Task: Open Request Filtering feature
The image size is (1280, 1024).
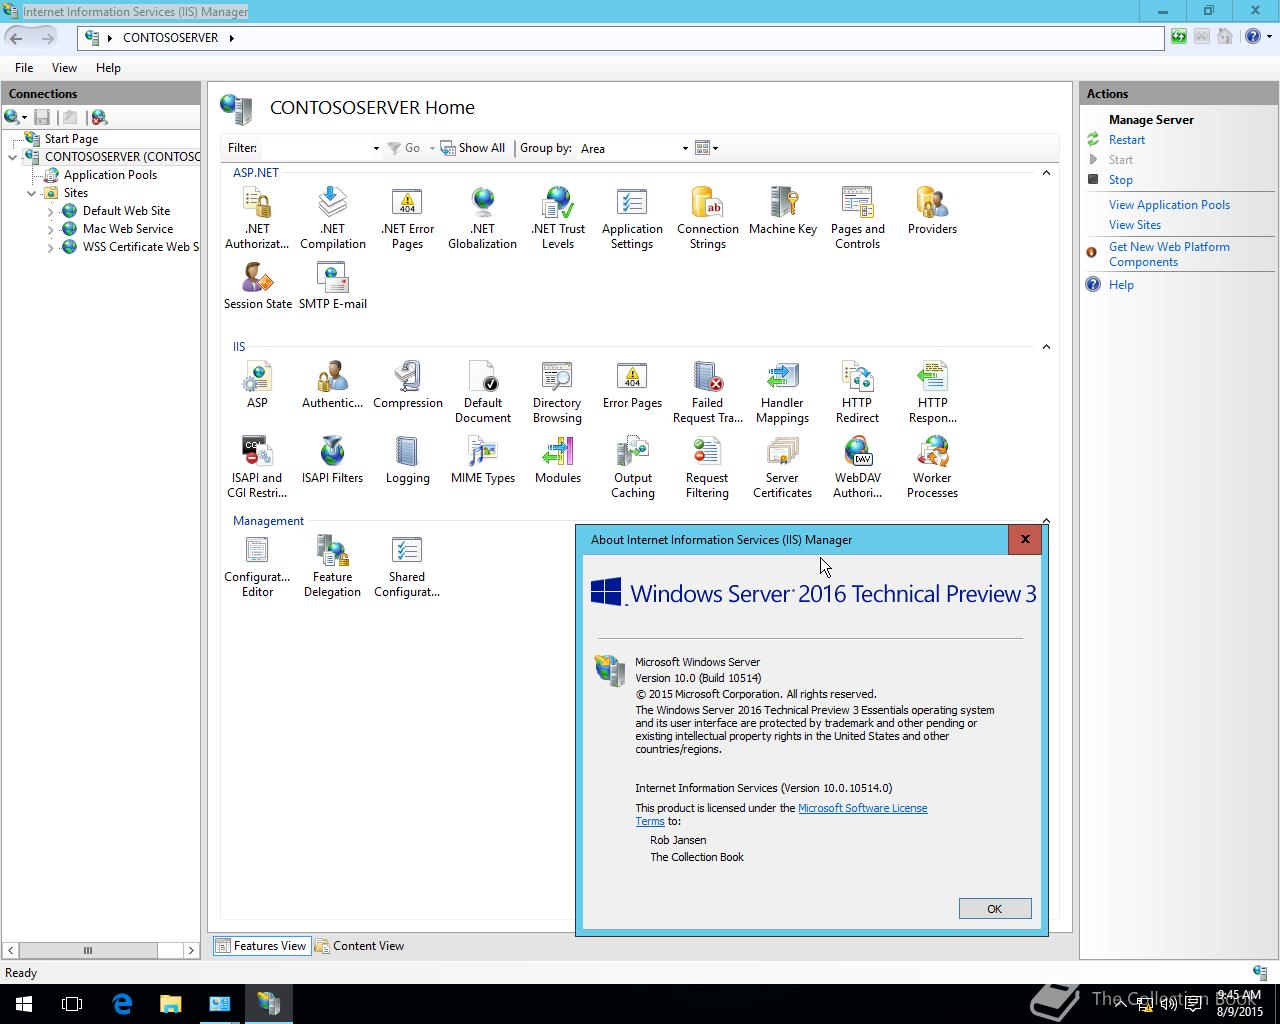Action: [707, 467]
